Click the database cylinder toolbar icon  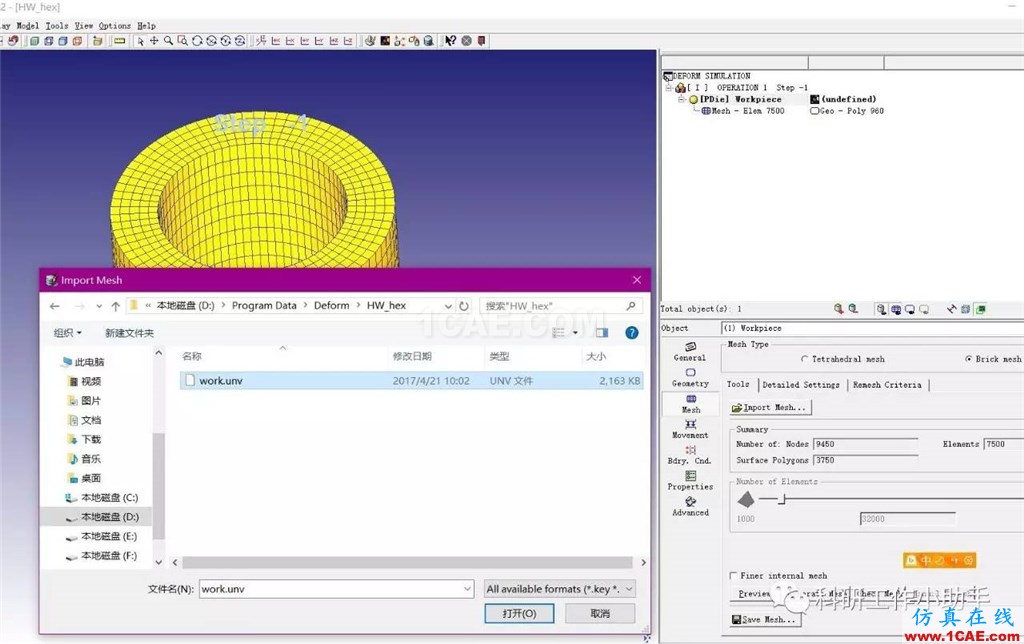point(428,41)
